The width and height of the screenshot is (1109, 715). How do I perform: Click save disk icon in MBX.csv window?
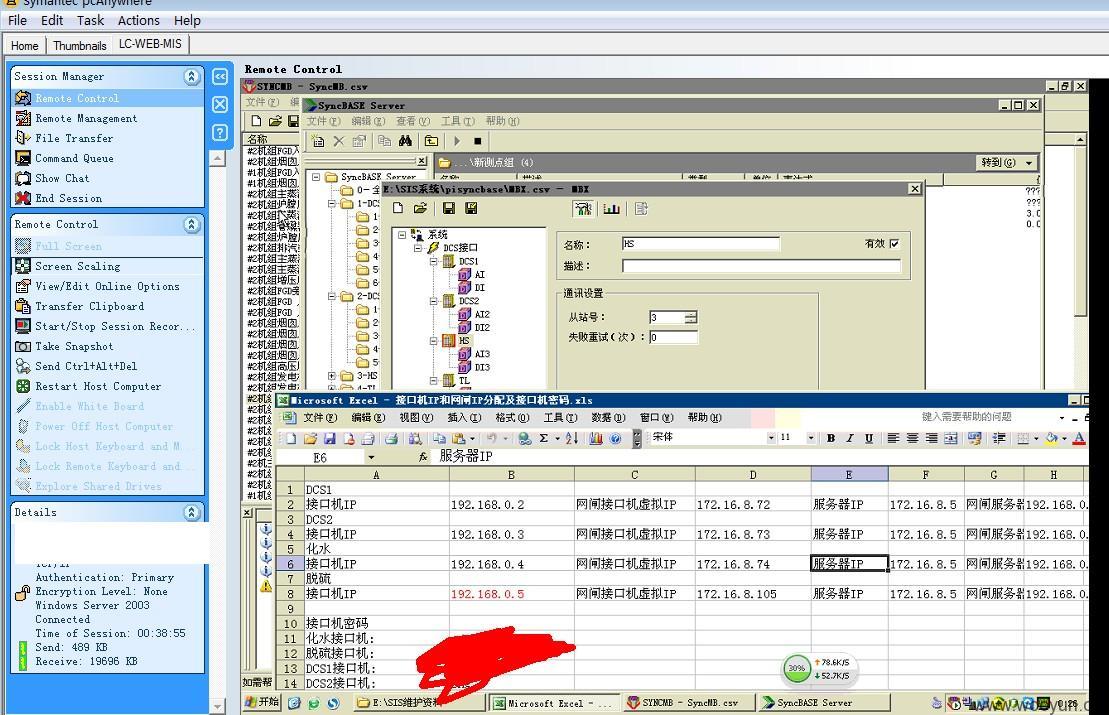point(448,208)
